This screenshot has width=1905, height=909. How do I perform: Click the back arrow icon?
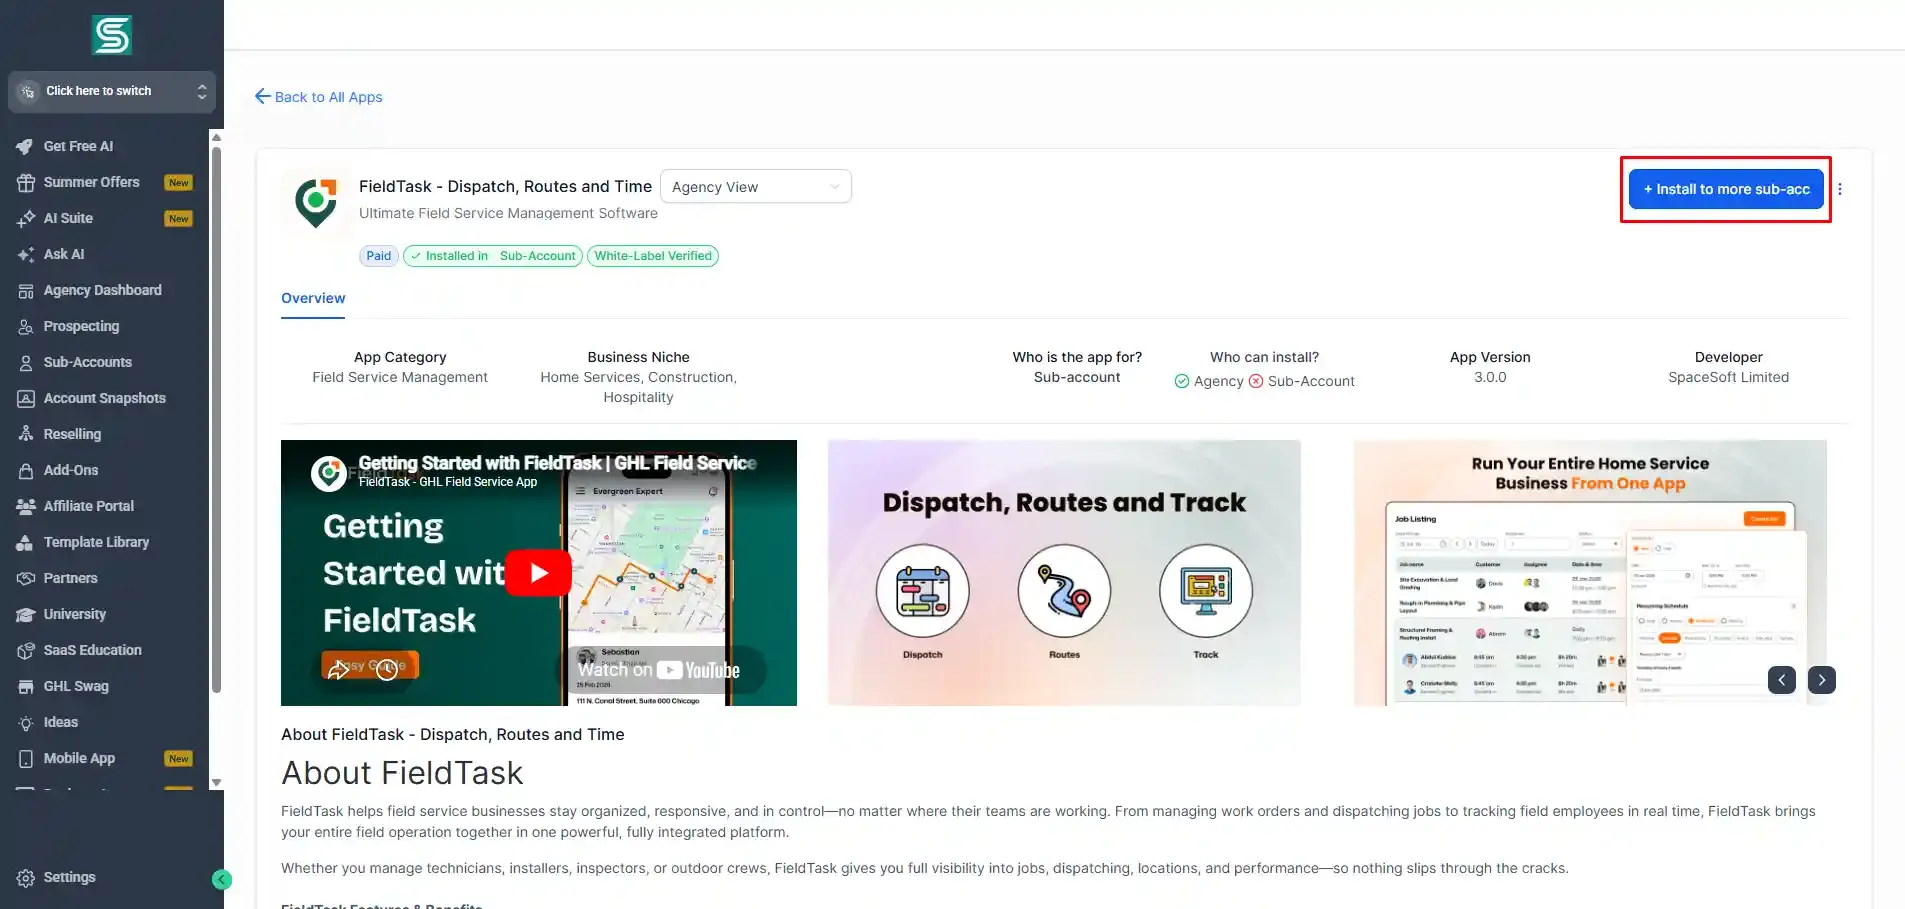coord(263,96)
